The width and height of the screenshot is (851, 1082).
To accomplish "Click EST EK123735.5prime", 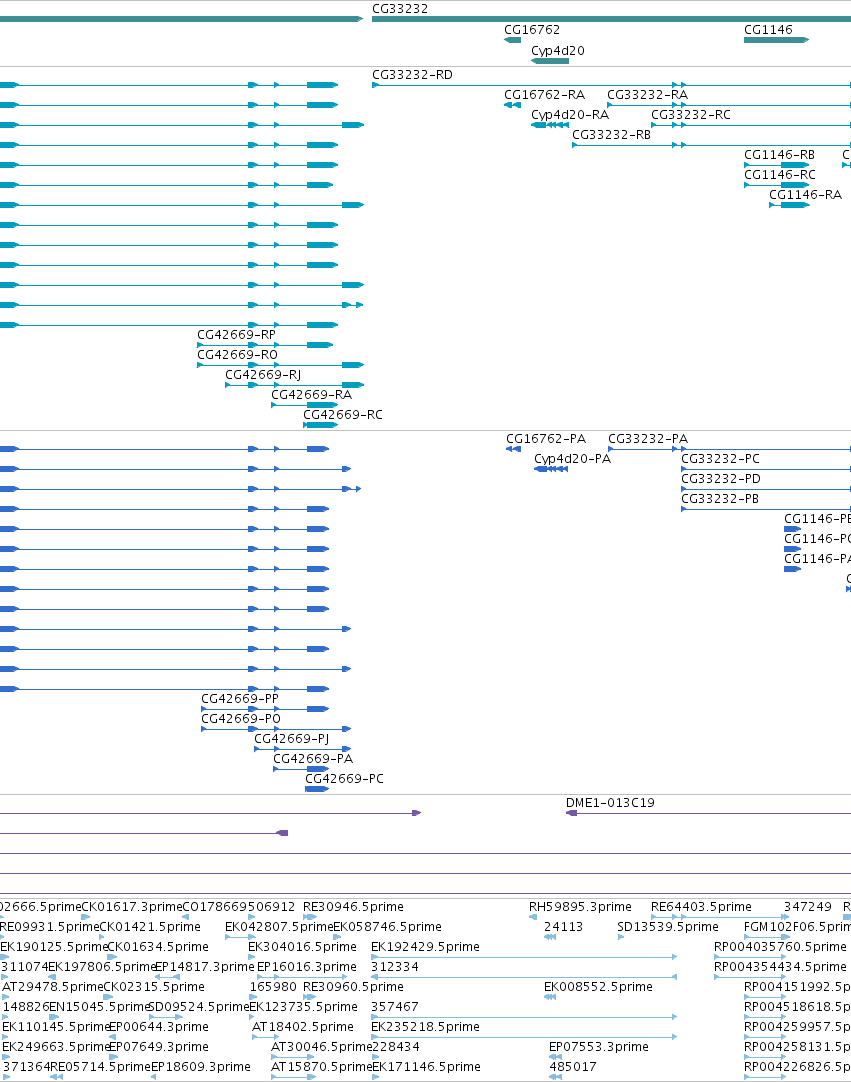I will click(x=303, y=1007).
